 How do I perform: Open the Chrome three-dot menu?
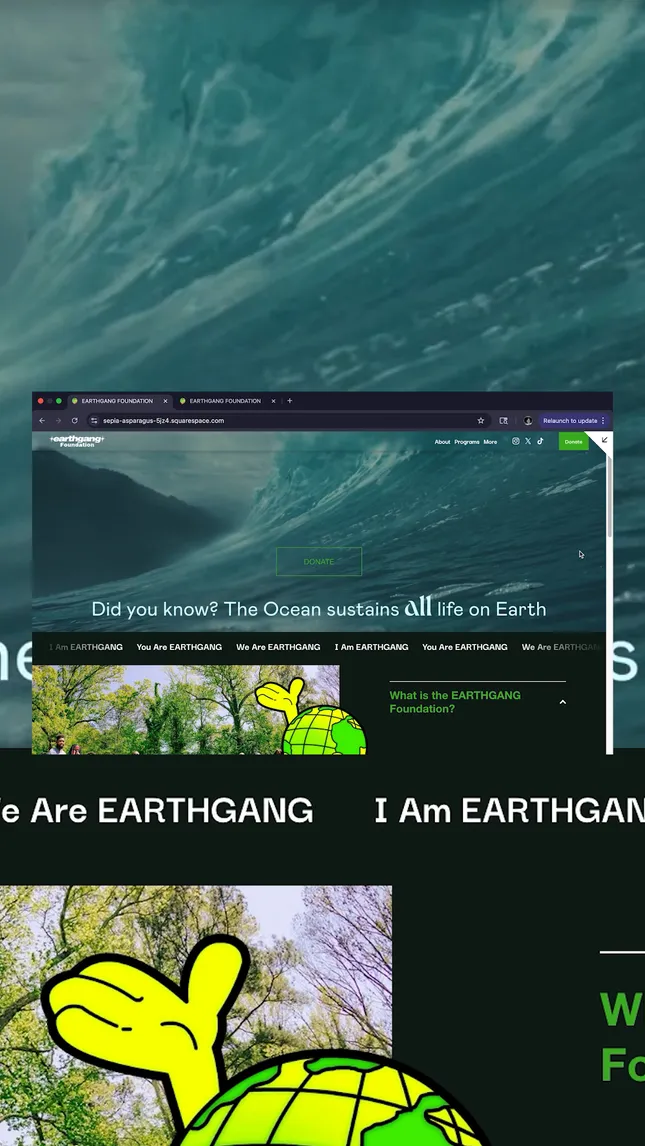click(603, 421)
